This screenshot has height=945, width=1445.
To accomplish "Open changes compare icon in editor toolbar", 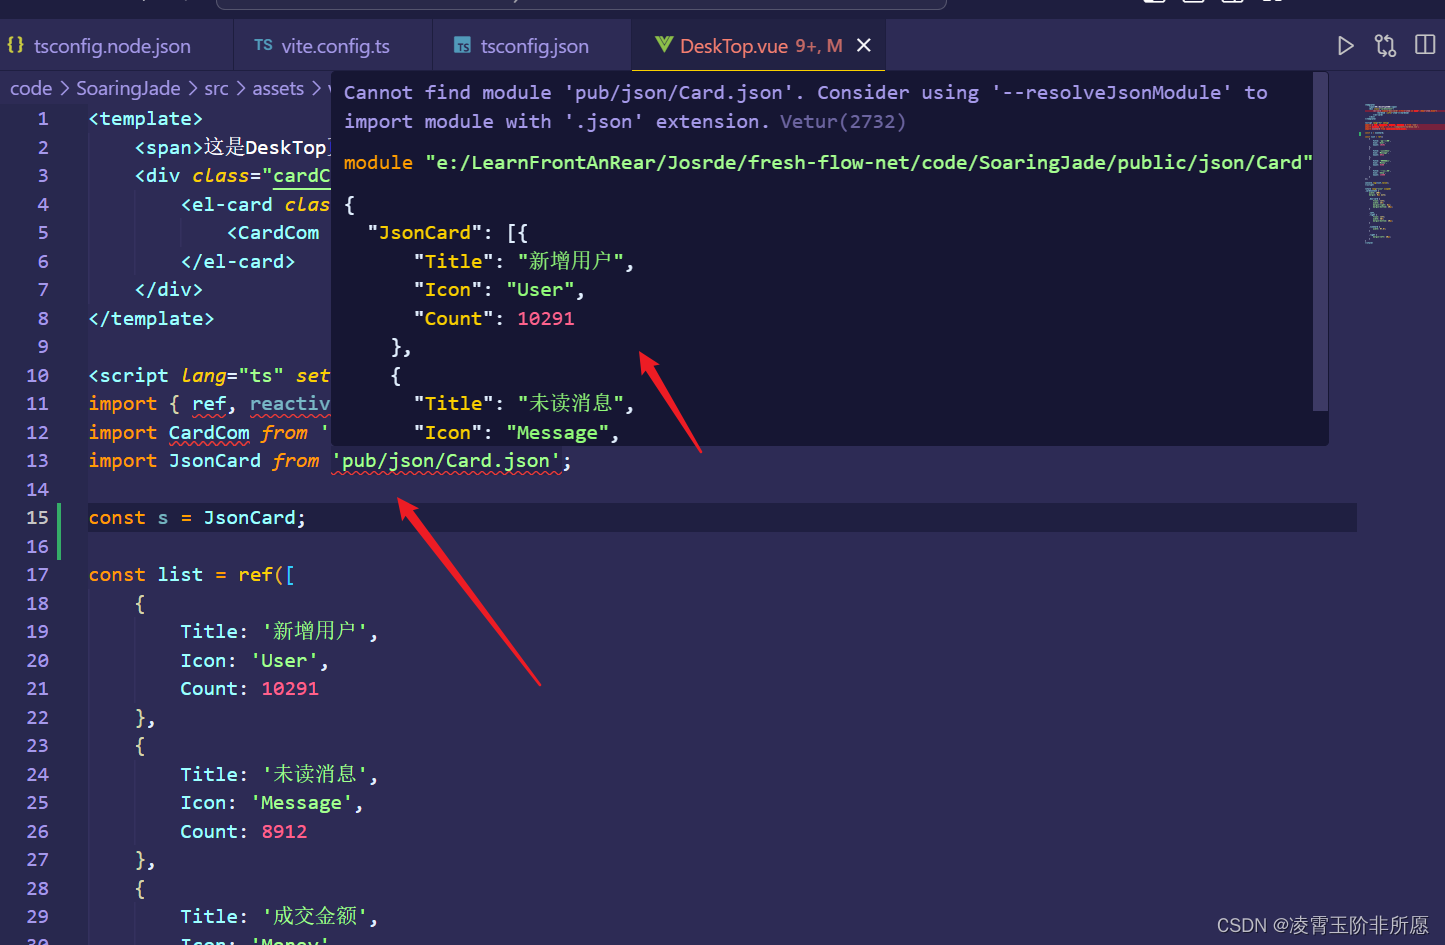I will point(1385,46).
